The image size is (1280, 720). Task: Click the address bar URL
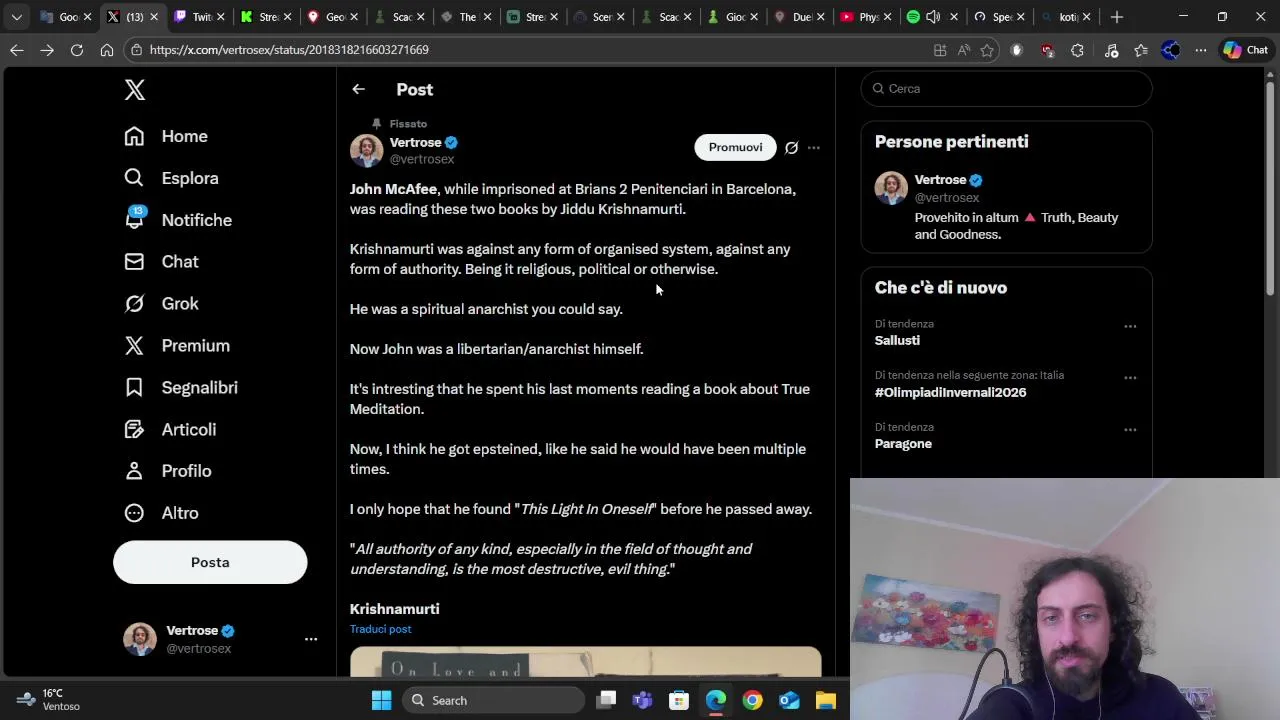click(x=289, y=50)
